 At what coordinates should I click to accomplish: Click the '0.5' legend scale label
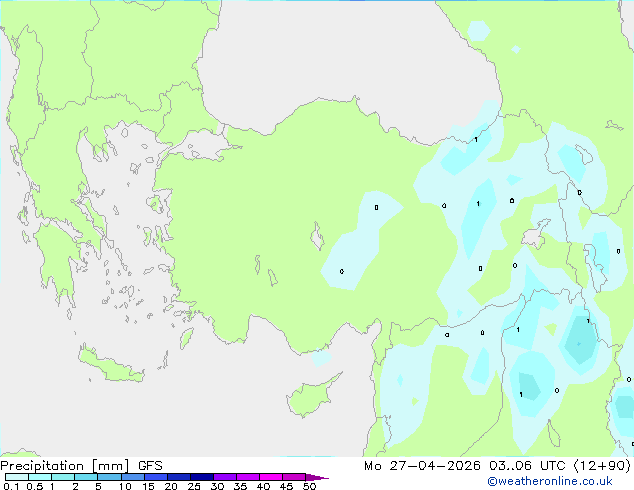[x=35, y=486]
